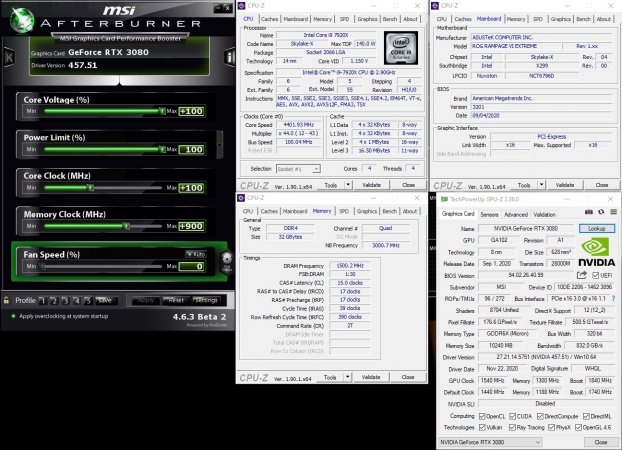Click the Memory Clock slider handle

[127, 226]
